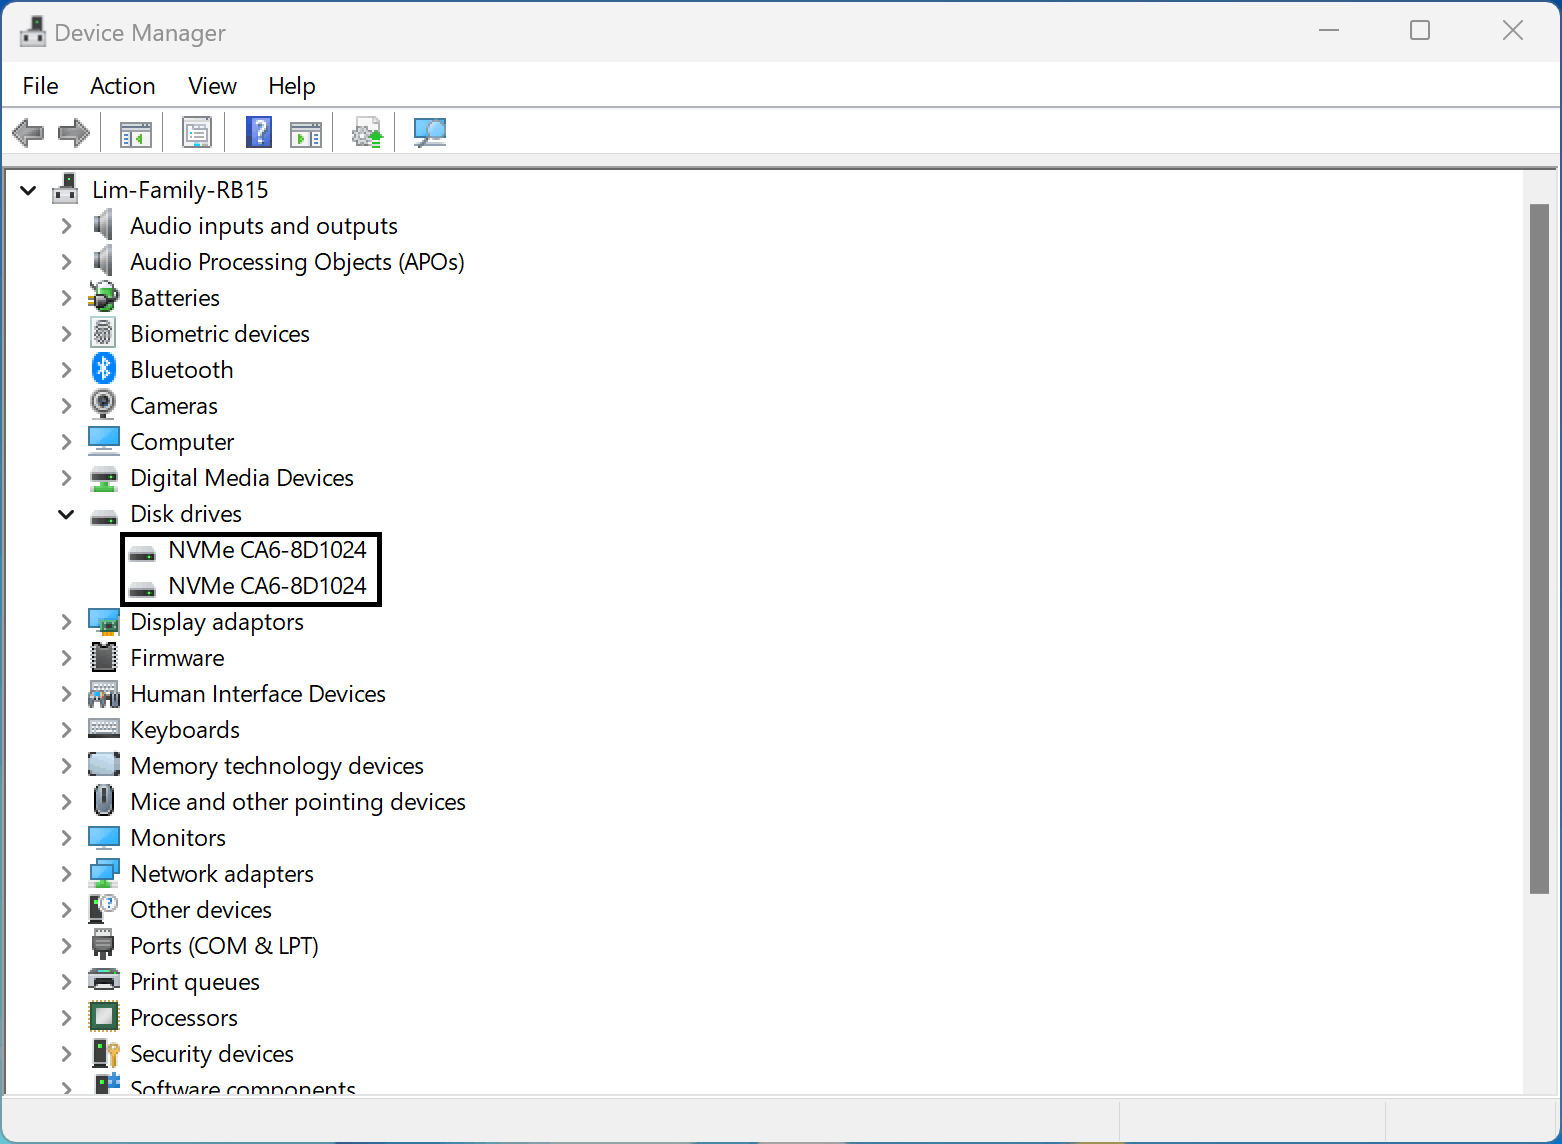1562x1144 pixels.
Task: Update driver software using the toolbar icon
Action: tap(366, 132)
